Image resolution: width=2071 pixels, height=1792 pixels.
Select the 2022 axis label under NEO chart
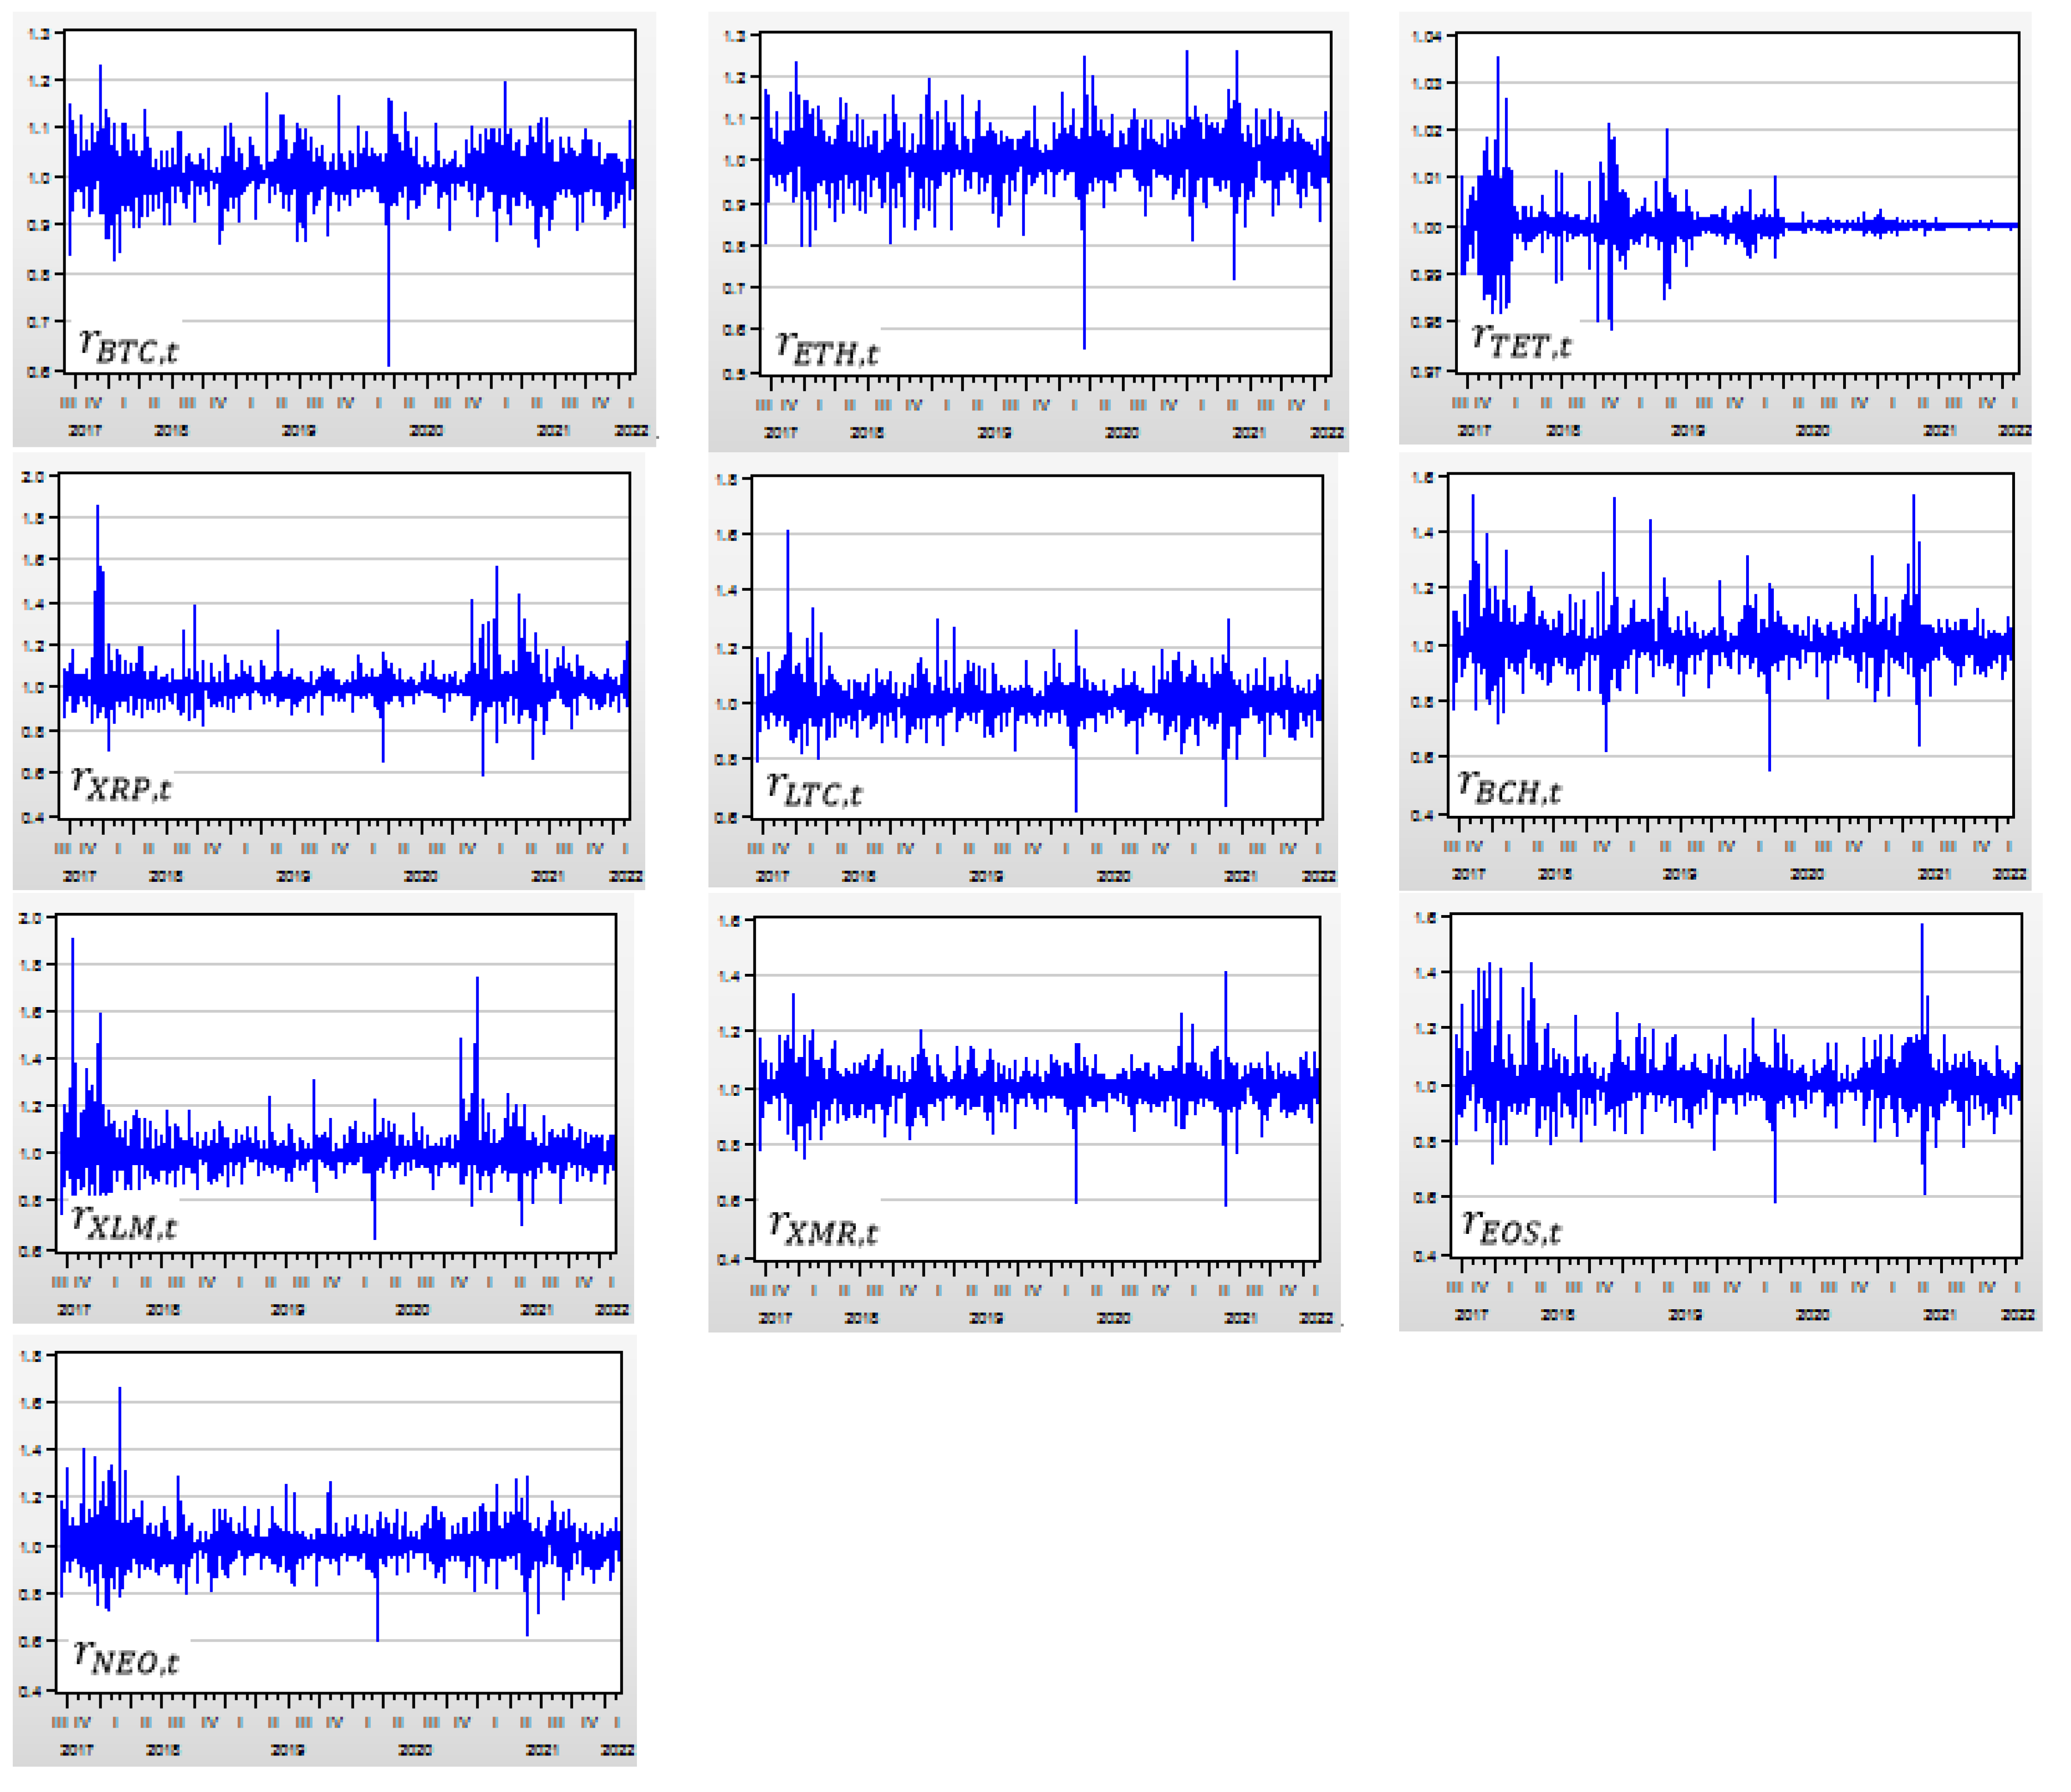617,1750
